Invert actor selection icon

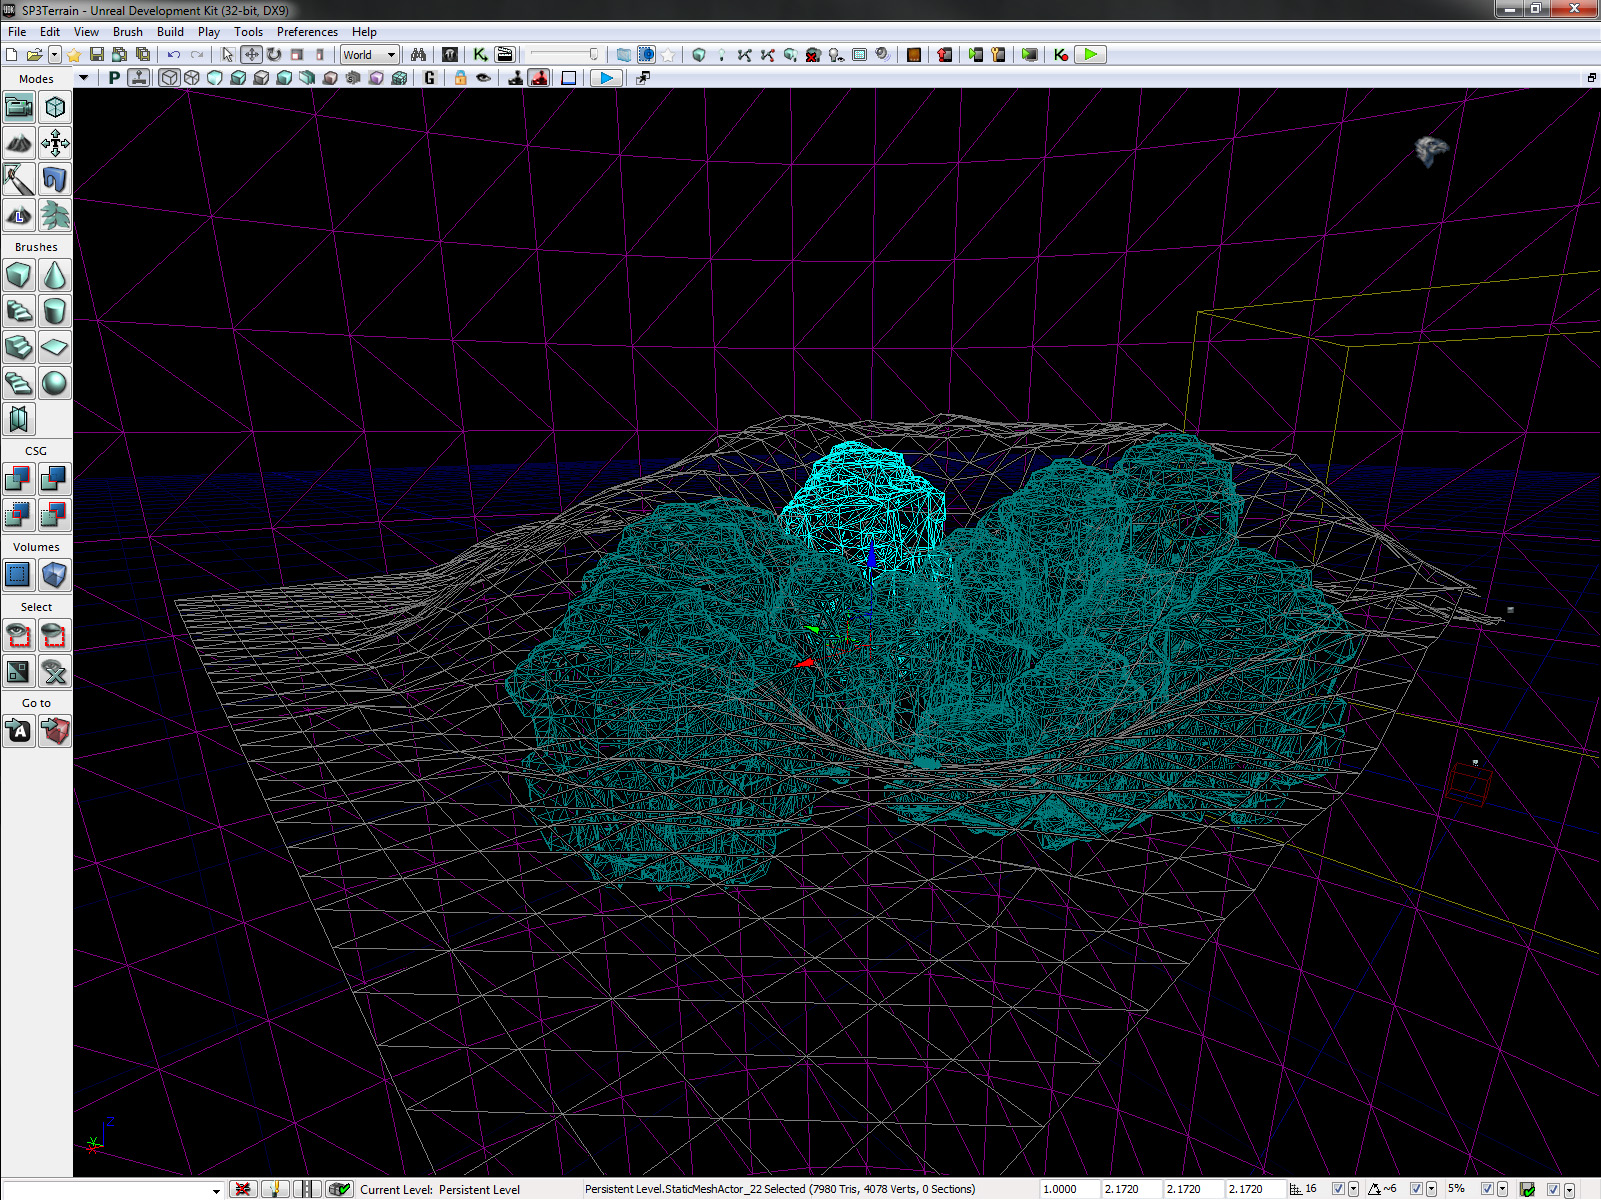pos(19,671)
